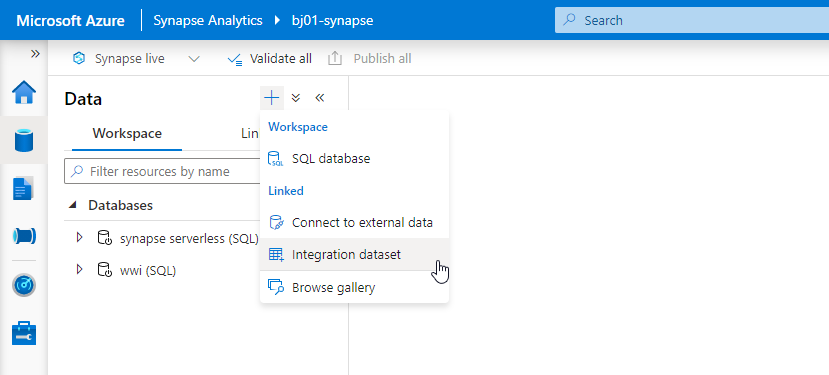
Task: Click the Validate all button
Action: click(269, 59)
